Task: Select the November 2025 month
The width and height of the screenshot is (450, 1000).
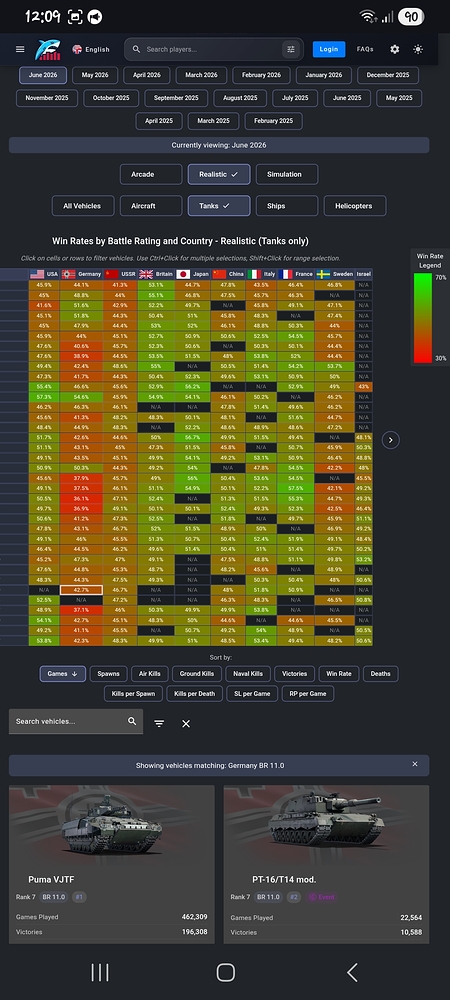Action: (x=47, y=98)
